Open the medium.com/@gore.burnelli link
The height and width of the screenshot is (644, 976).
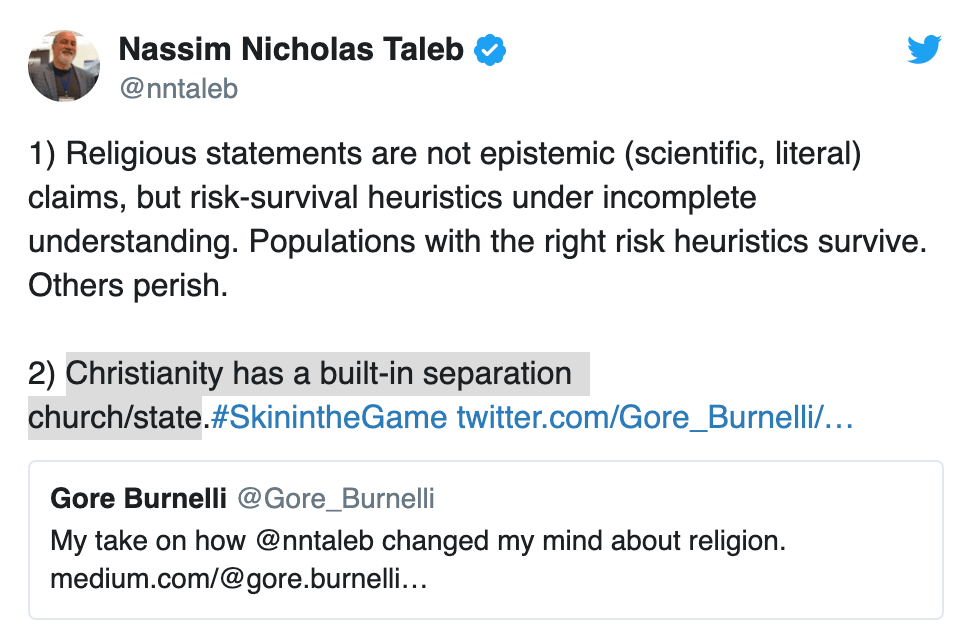tap(239, 579)
